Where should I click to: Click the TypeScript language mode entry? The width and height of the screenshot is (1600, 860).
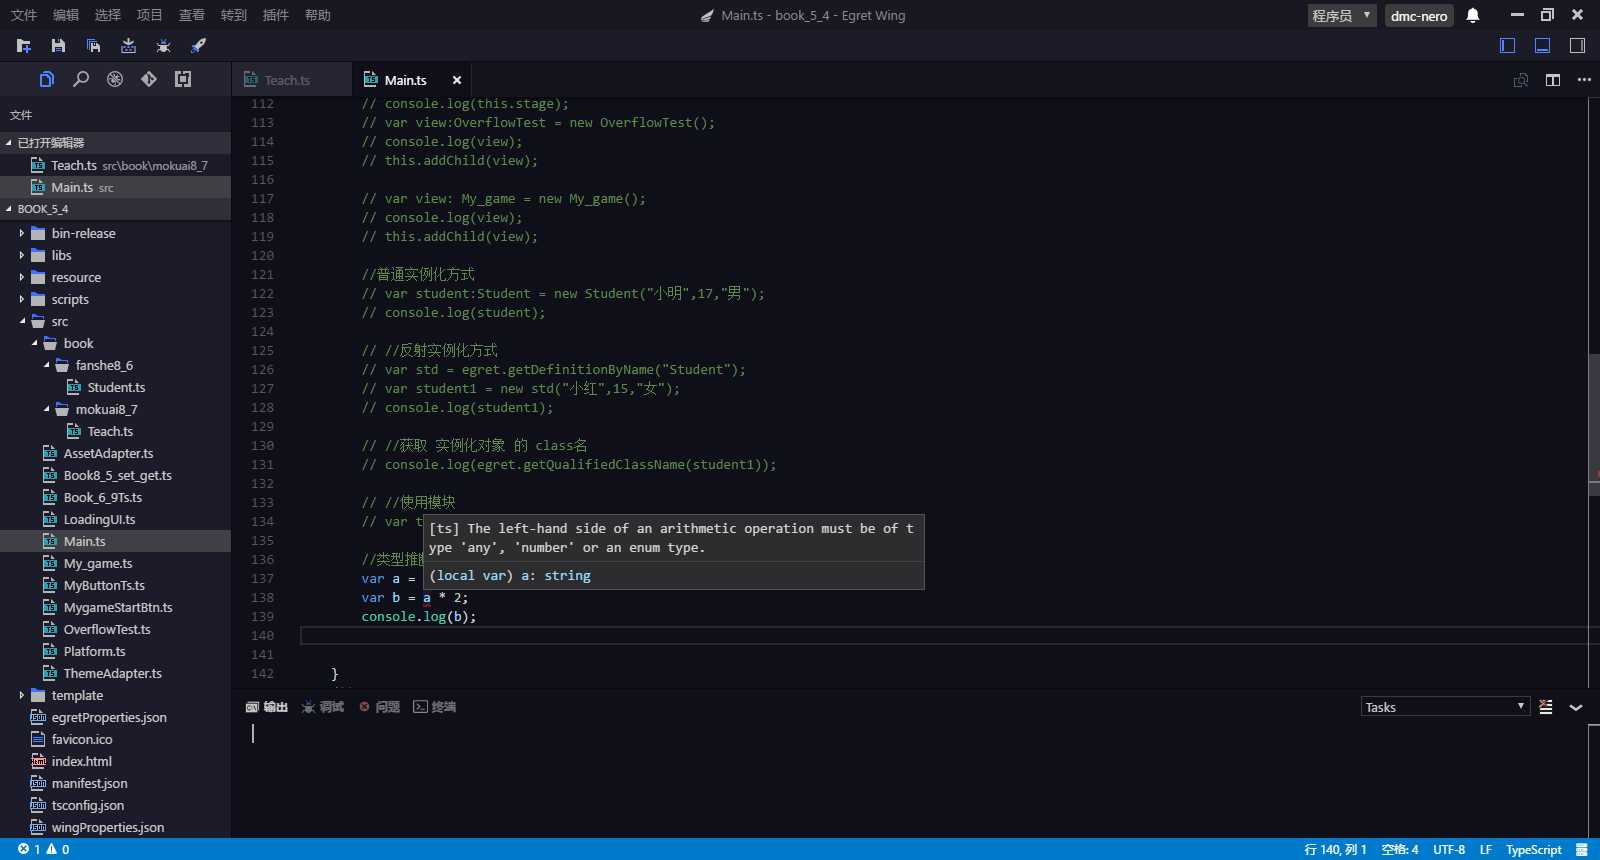pyautogui.click(x=1534, y=849)
